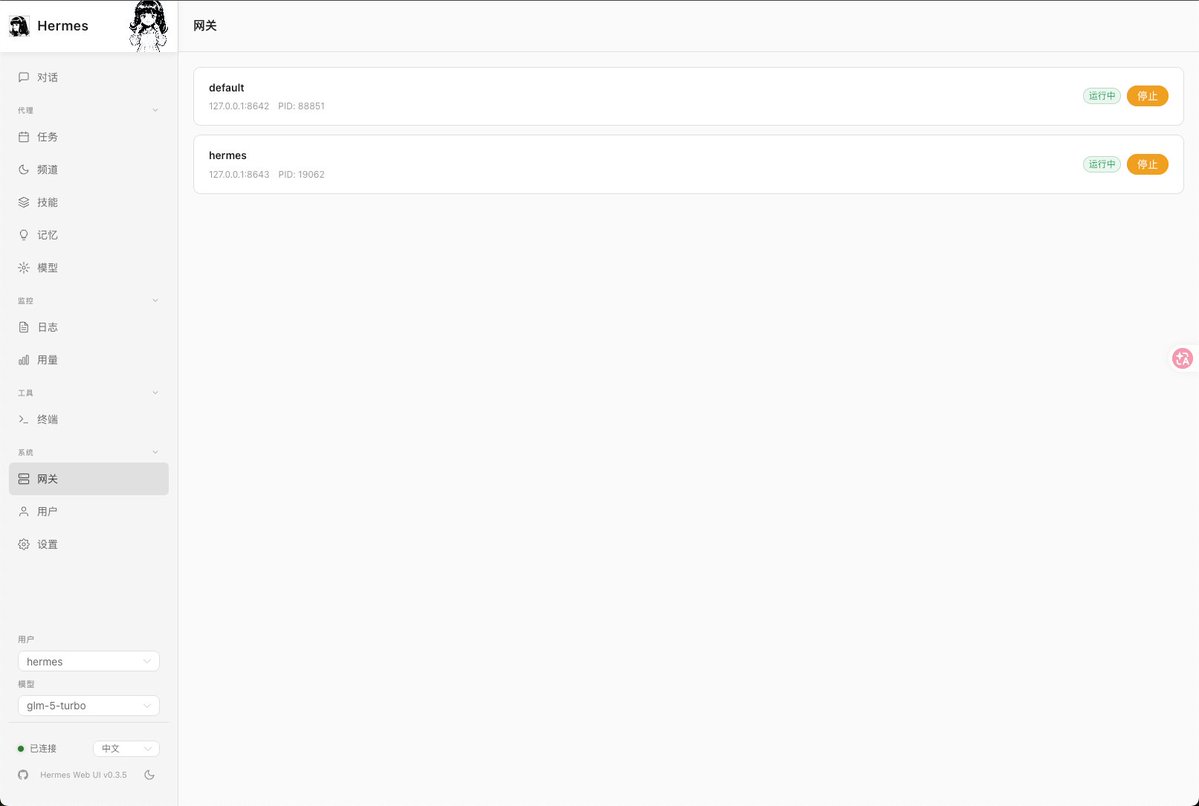Open the 技能 menu item
This screenshot has width=1199, height=806.
pyautogui.click(x=89, y=203)
